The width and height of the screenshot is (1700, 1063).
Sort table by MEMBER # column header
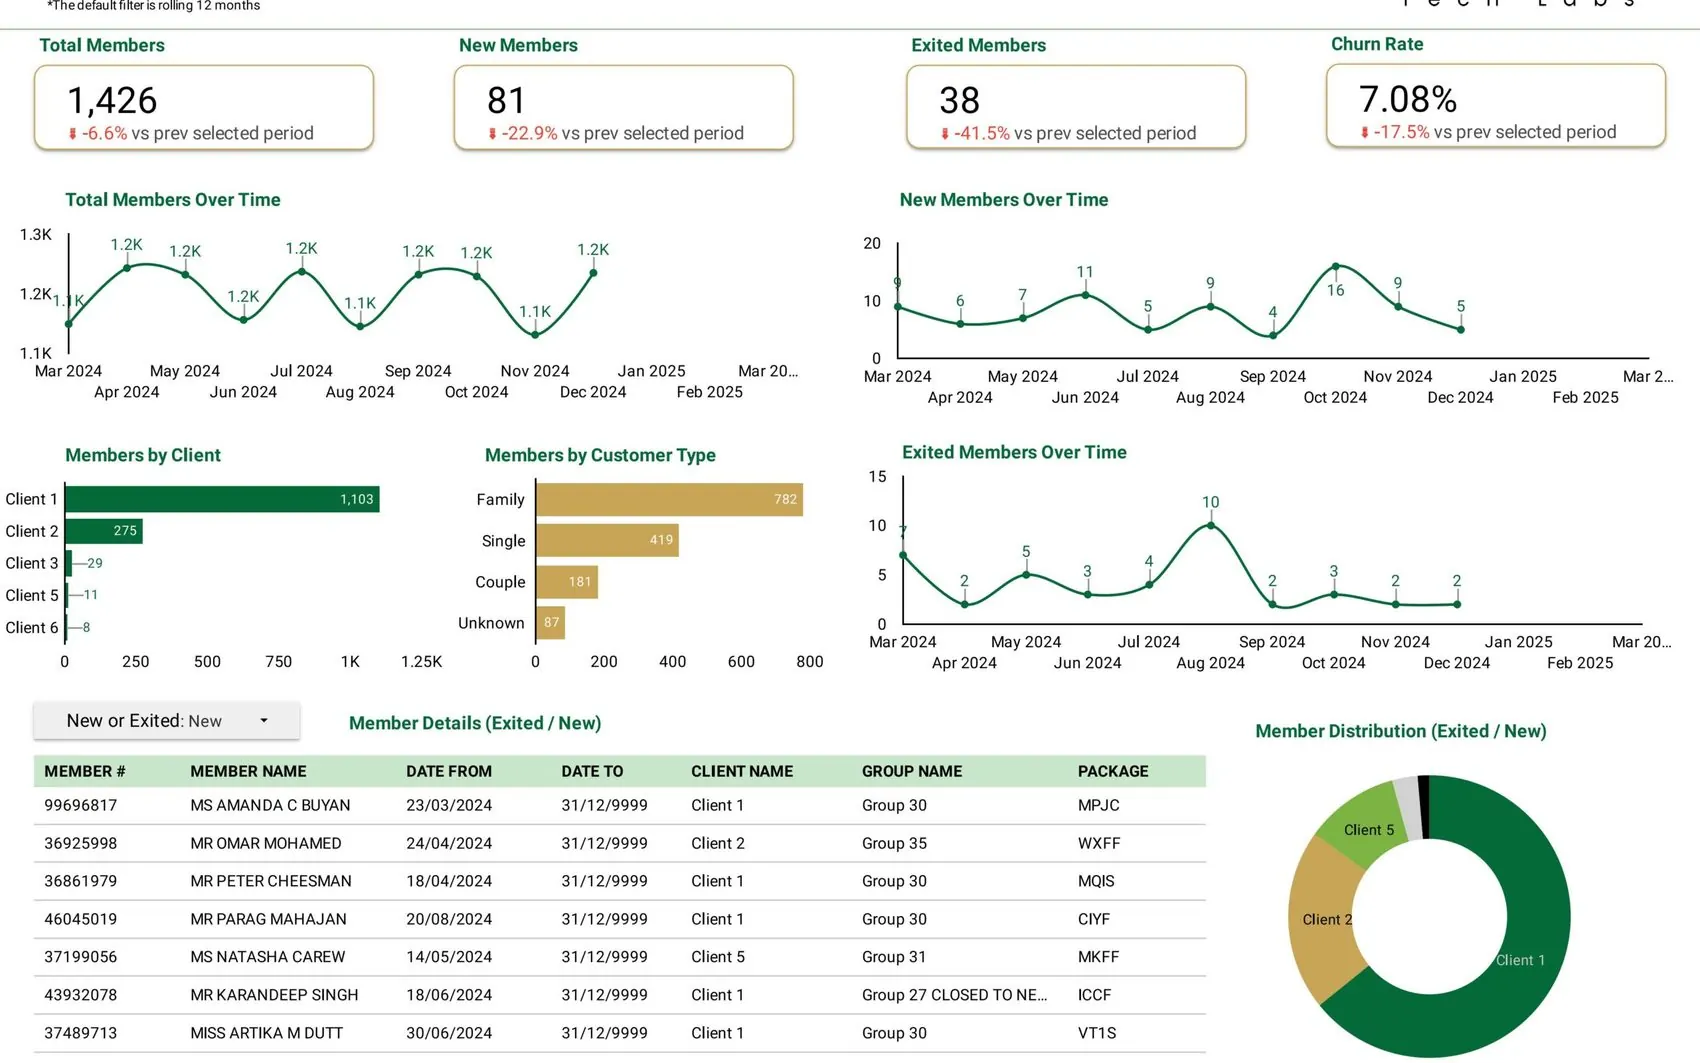85,771
